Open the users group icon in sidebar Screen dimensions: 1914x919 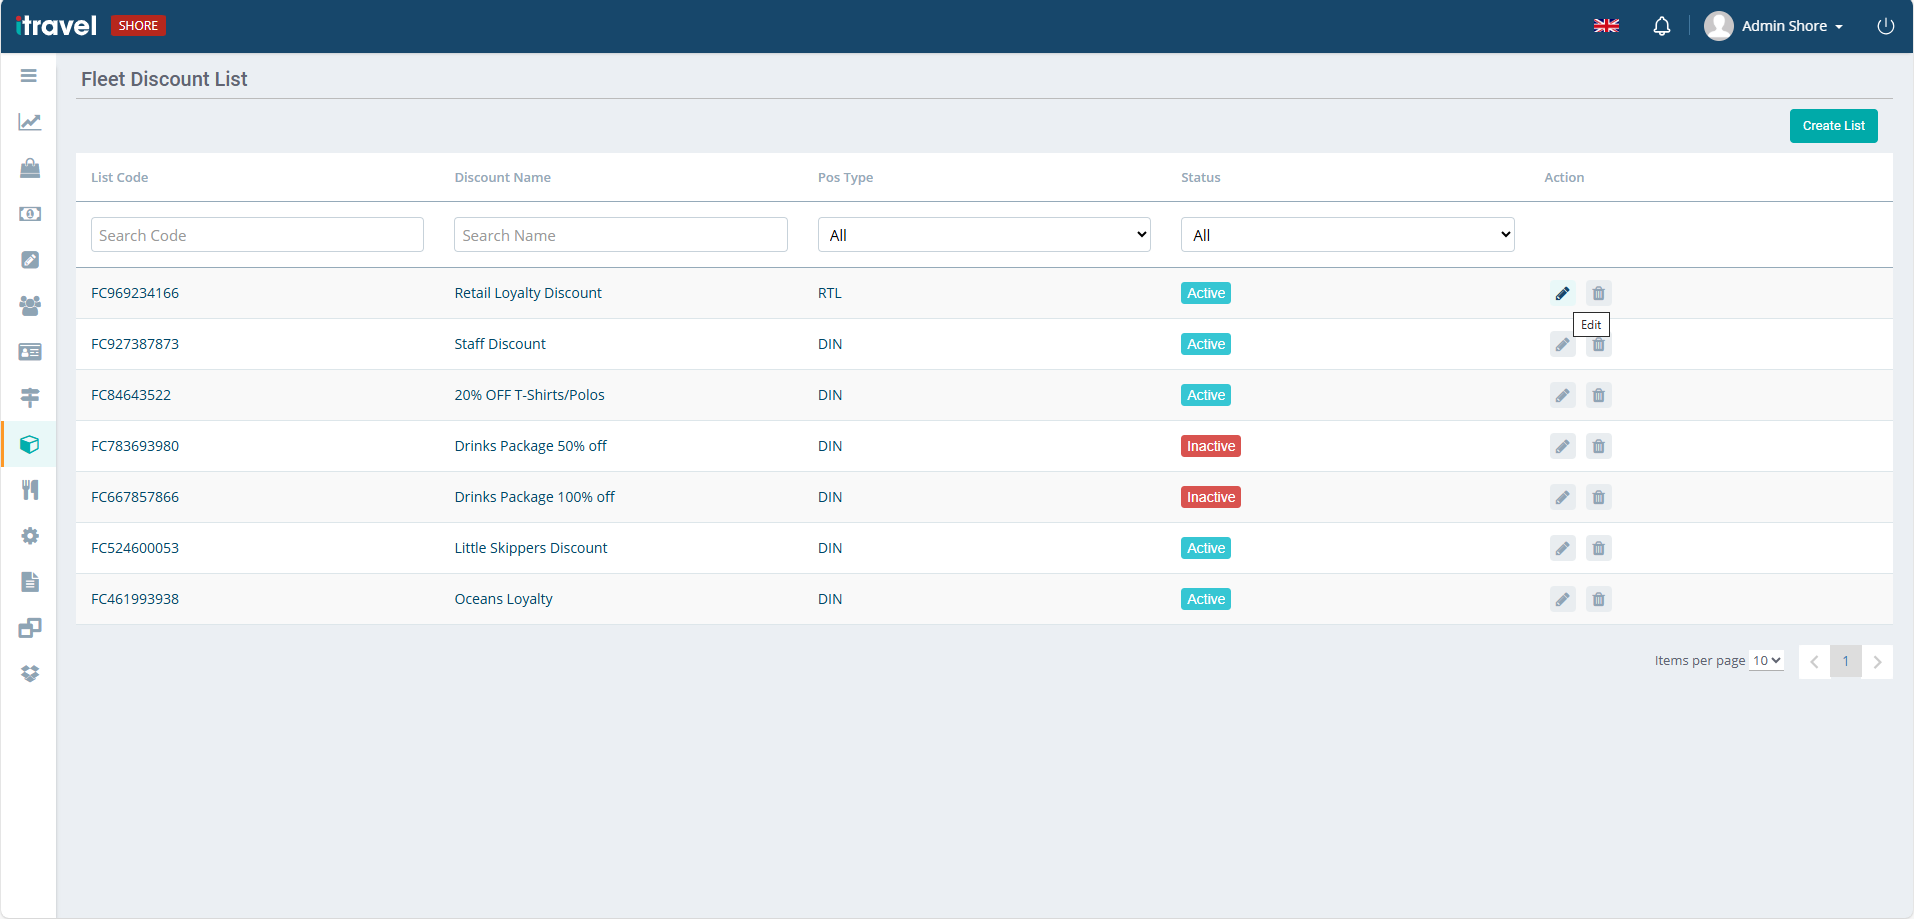coord(30,306)
